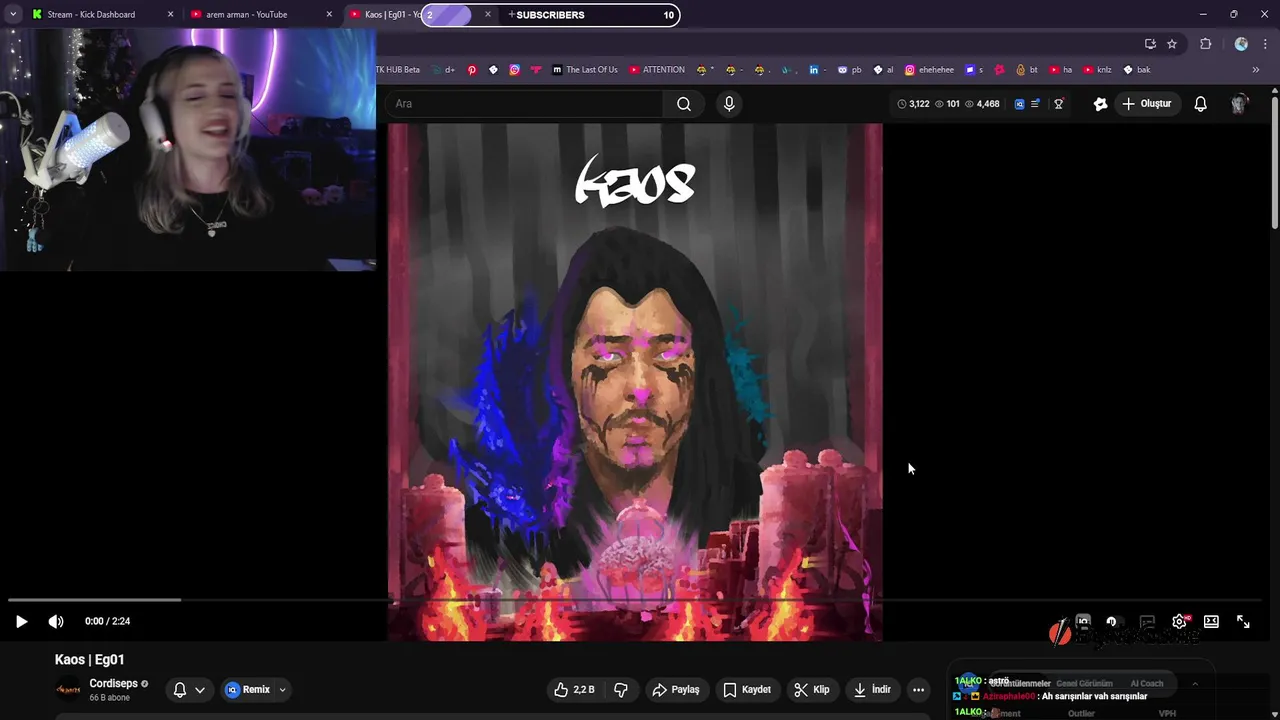Open the bak bookmark
The width and height of the screenshot is (1280, 720).
(x=1137, y=69)
